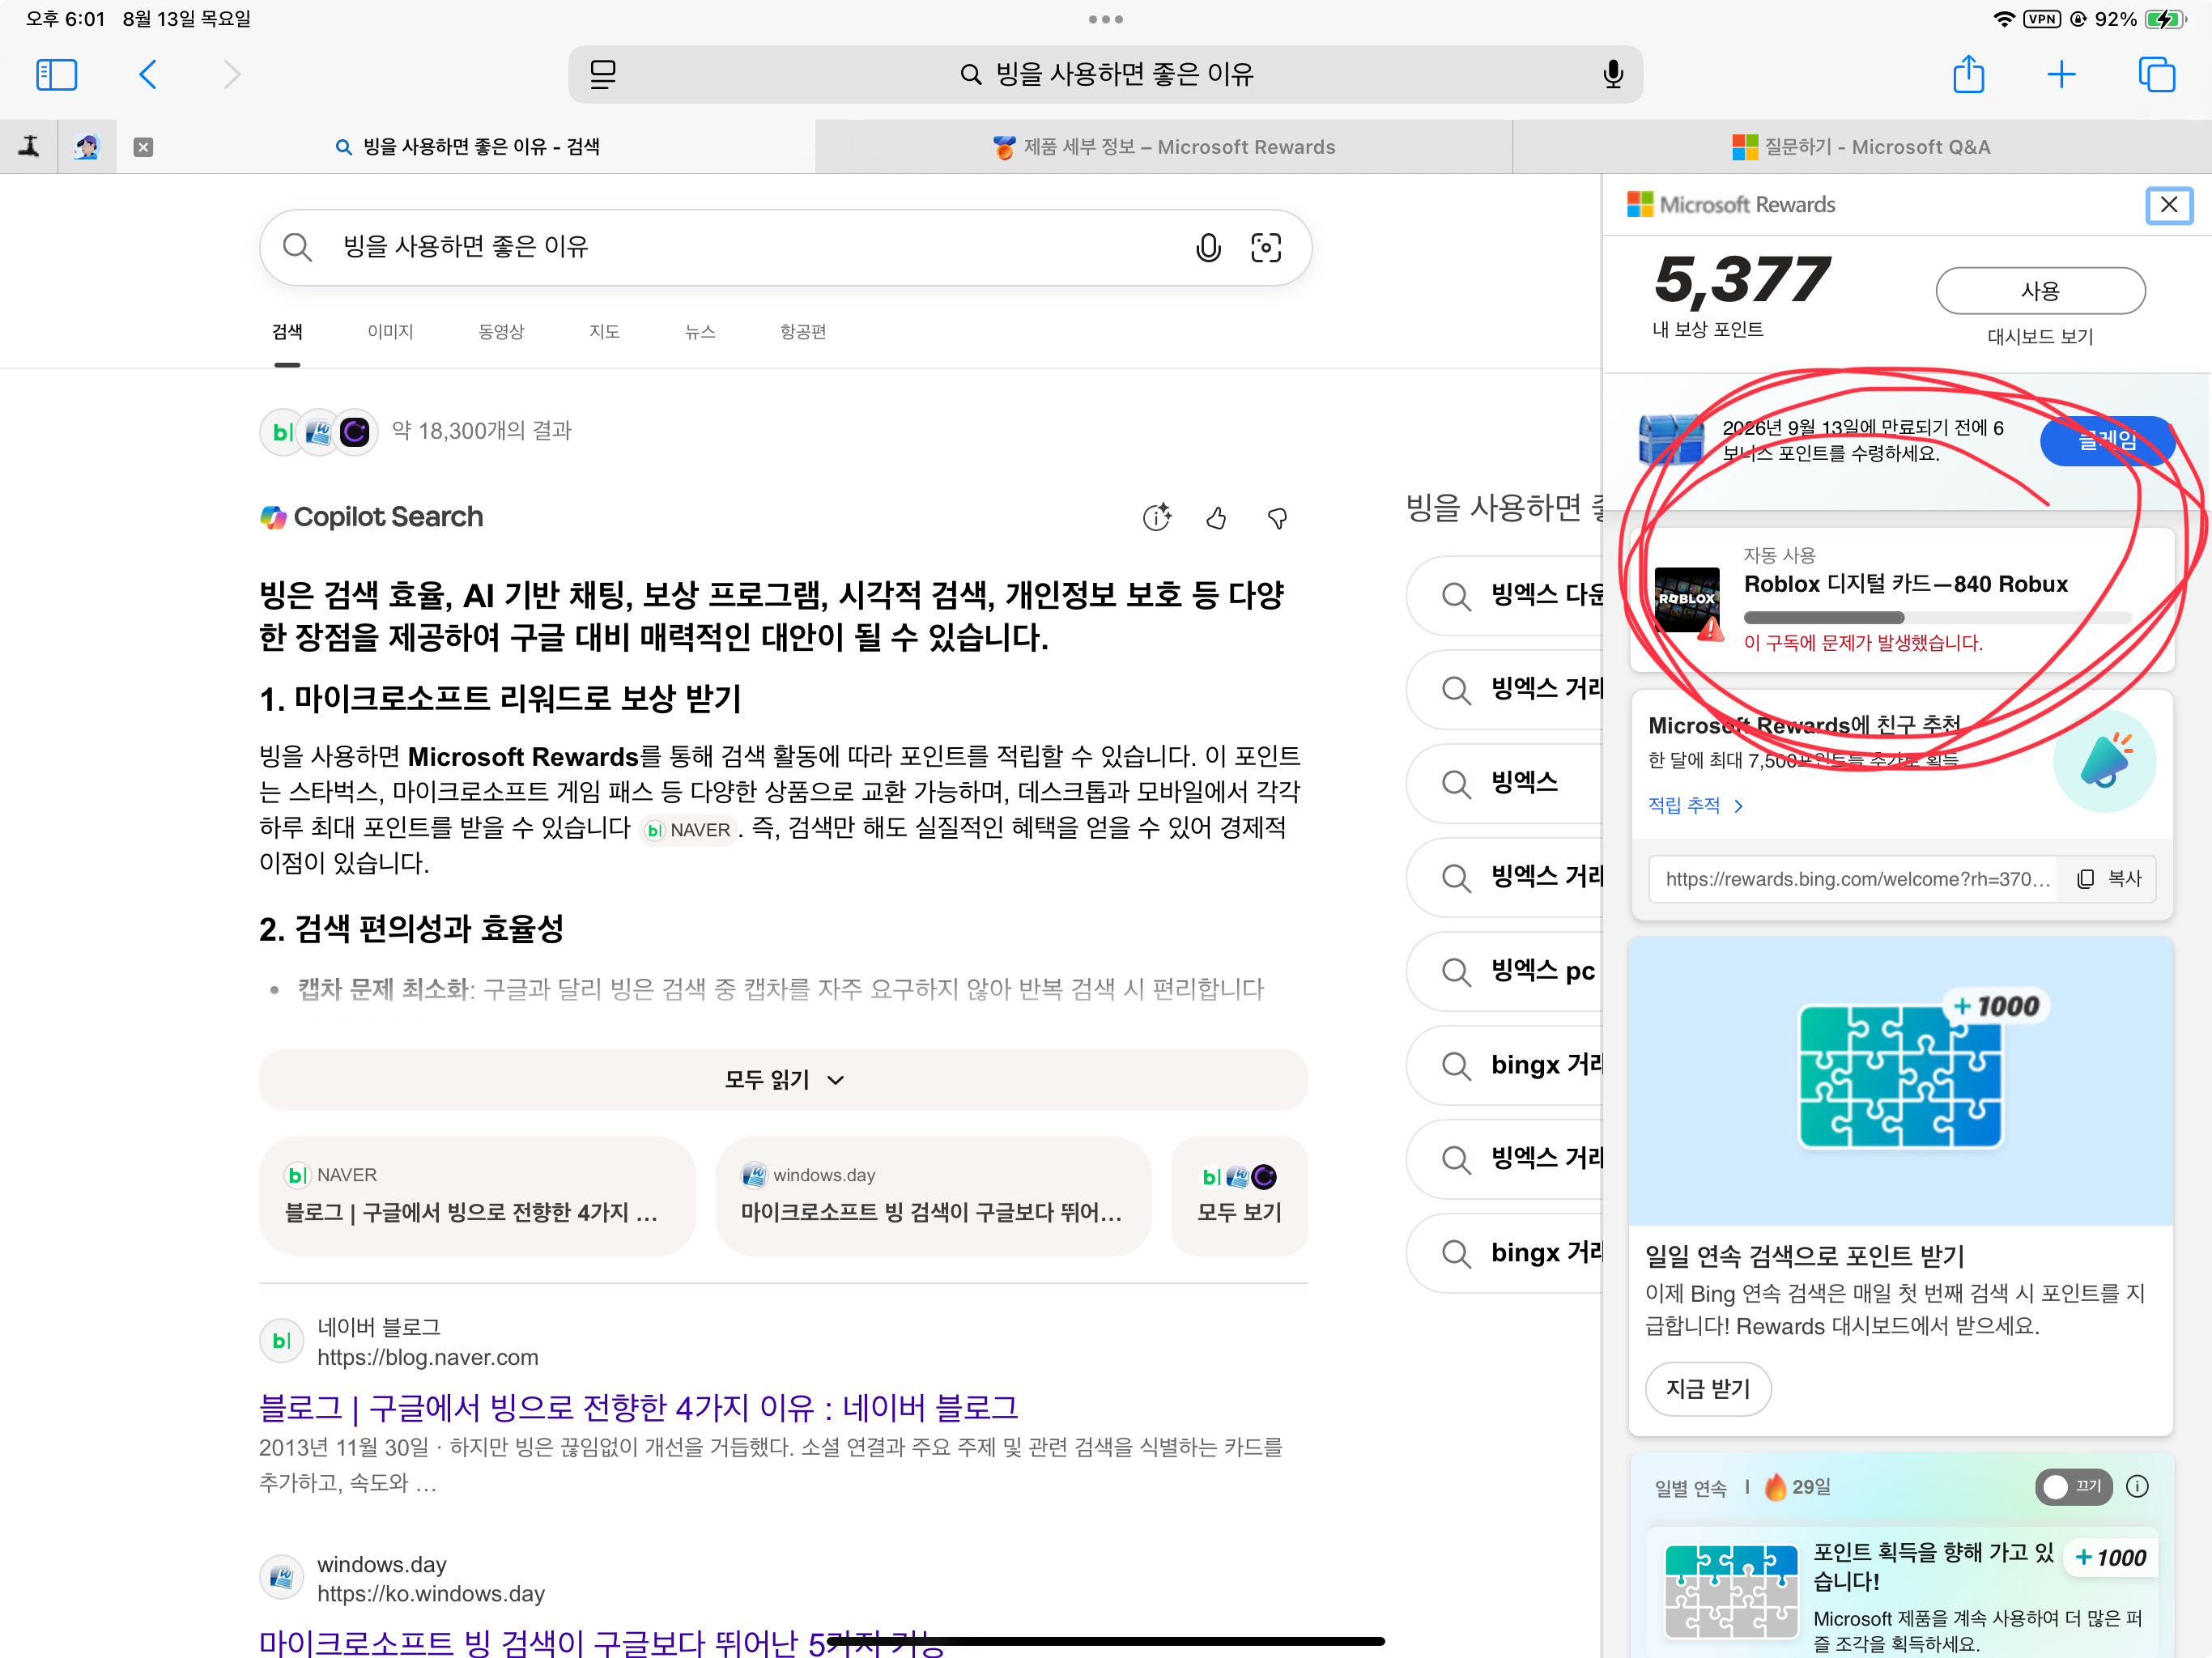Image resolution: width=2212 pixels, height=1658 pixels.
Task: Copy the Rewards referral link
Action: [2109, 878]
